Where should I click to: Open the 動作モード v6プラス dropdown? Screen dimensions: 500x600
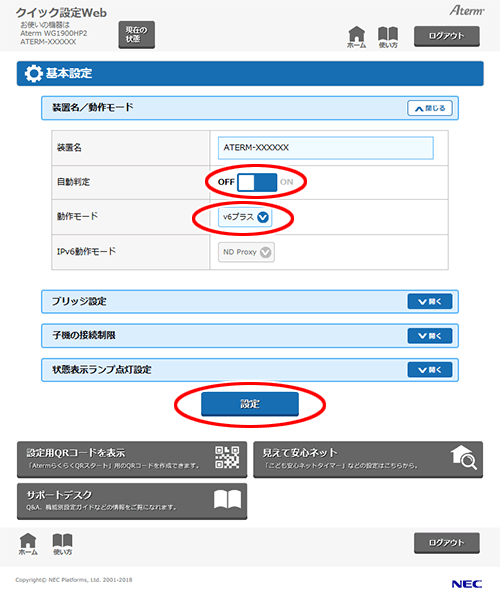click(245, 217)
